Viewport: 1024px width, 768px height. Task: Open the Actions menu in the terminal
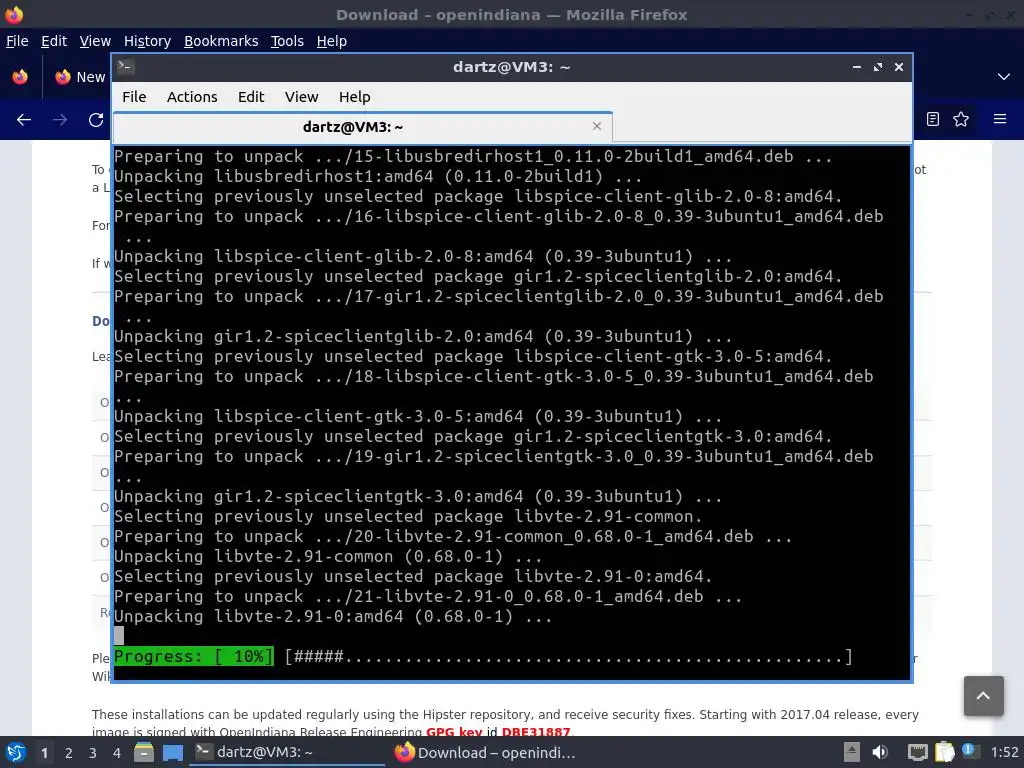(192, 97)
